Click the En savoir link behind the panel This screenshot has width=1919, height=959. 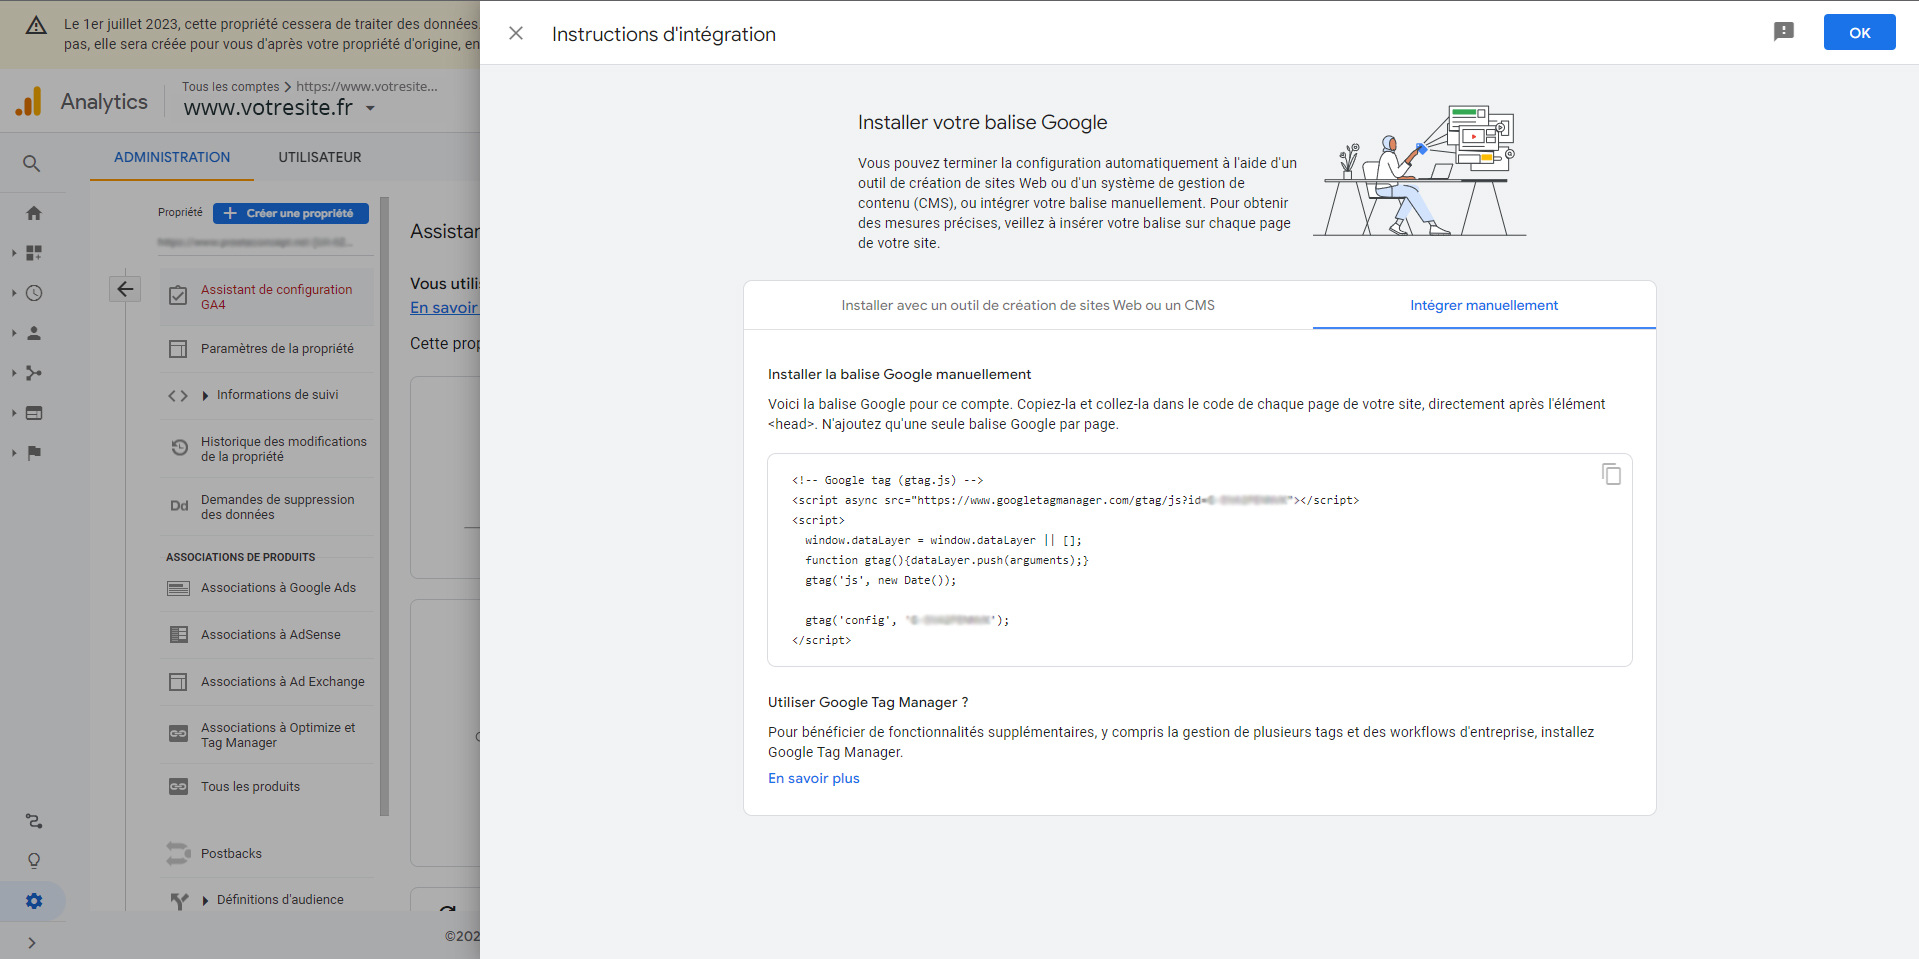click(x=444, y=308)
